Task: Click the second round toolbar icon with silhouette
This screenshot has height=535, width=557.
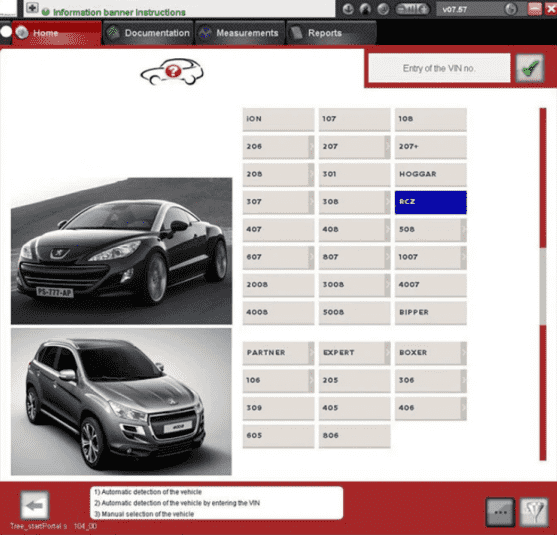Action: (366, 9)
